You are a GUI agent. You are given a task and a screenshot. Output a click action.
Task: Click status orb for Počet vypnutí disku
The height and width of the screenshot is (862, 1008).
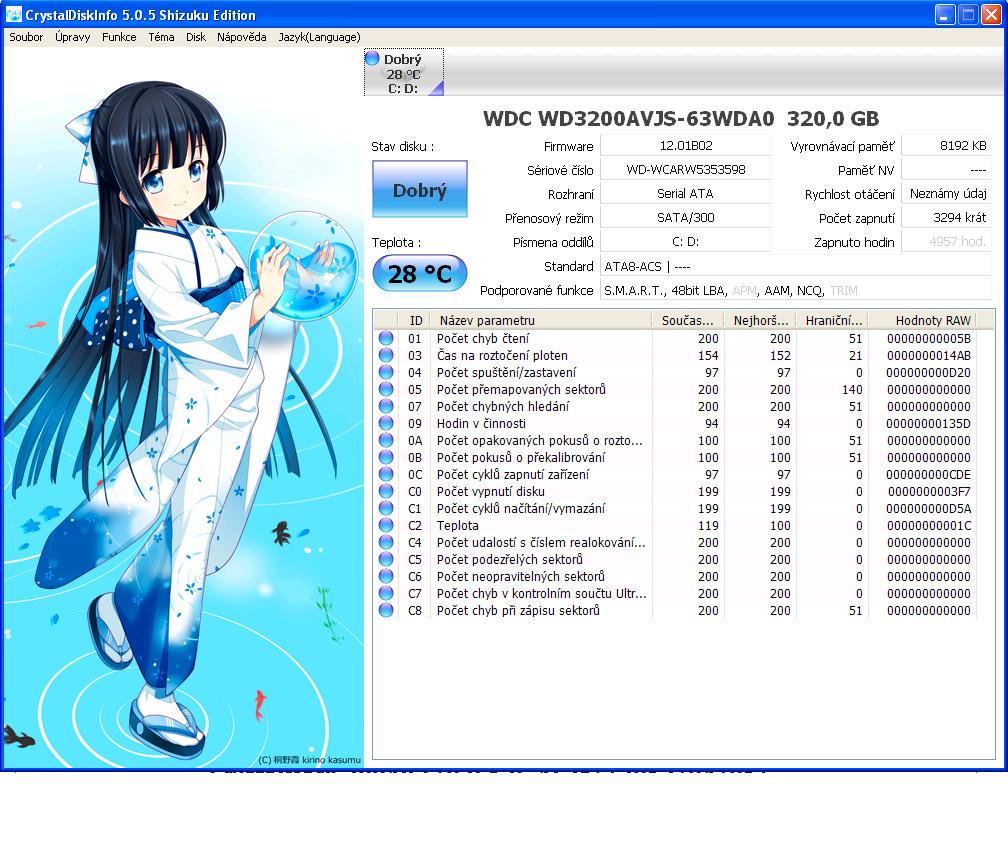(x=386, y=492)
